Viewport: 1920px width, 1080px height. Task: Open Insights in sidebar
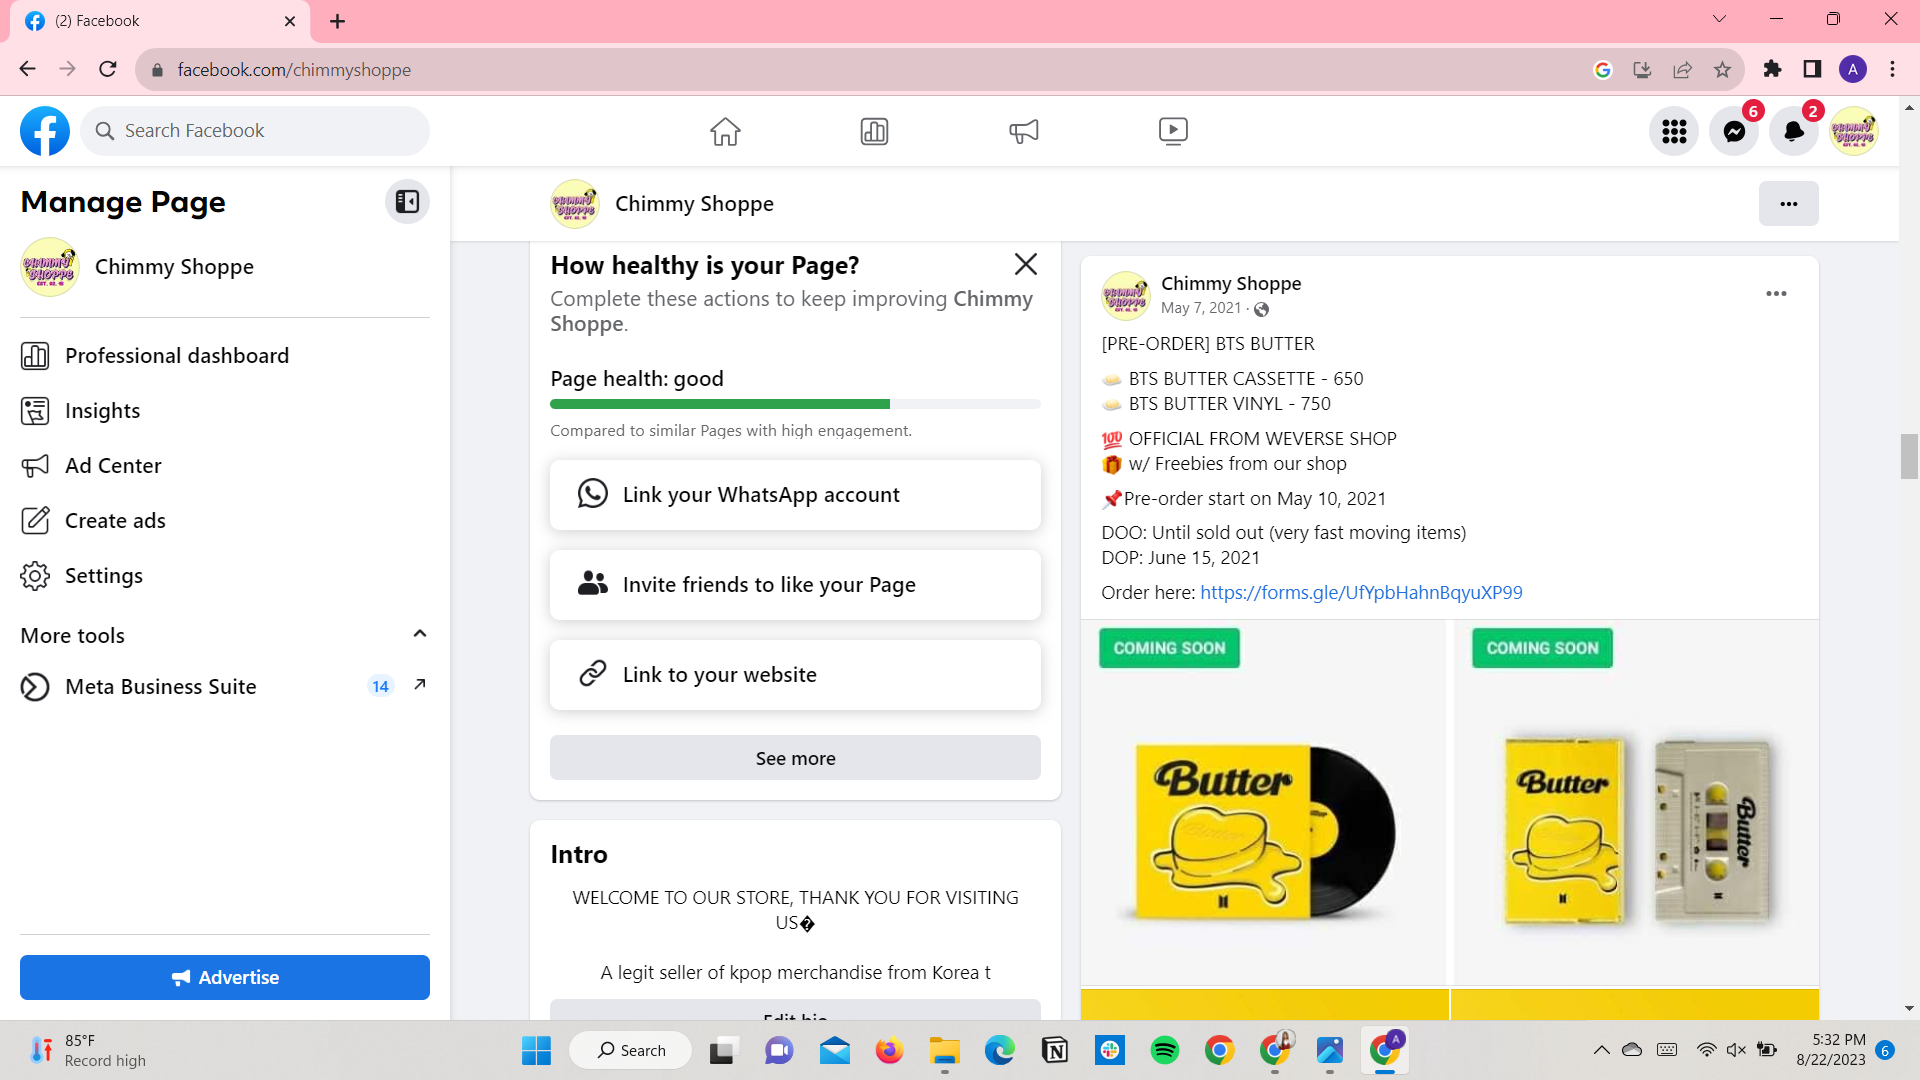pyautogui.click(x=102, y=411)
